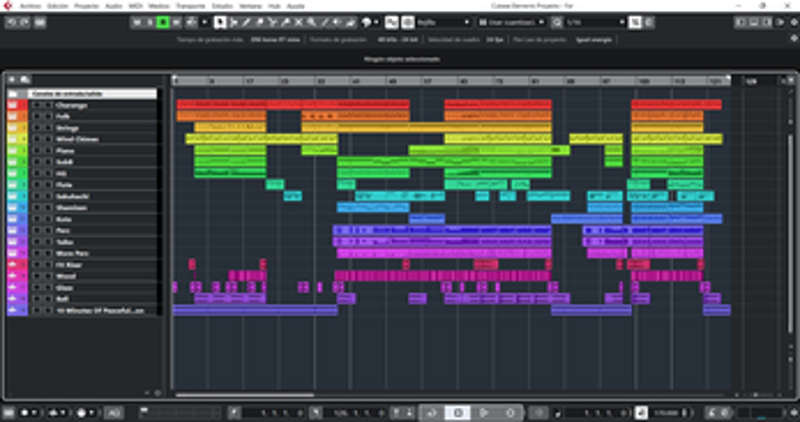
Task: Click the Stop button in transport bar
Action: [x=459, y=412]
